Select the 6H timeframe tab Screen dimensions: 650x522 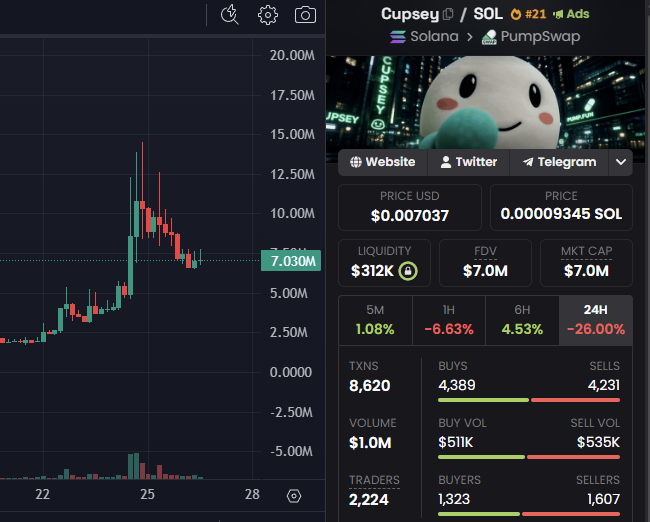click(x=522, y=320)
